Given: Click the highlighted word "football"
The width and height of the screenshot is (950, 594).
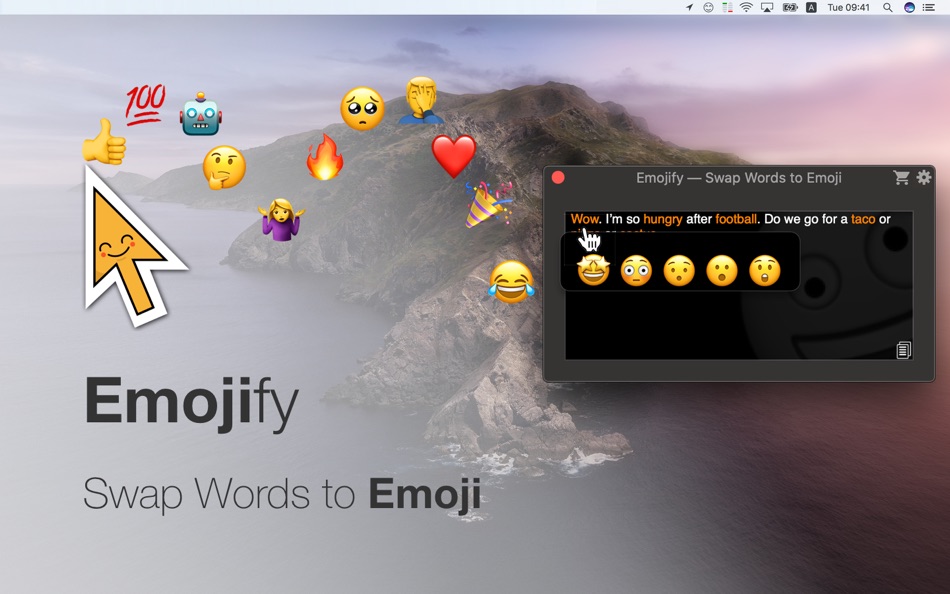Looking at the screenshot, I should 736,219.
